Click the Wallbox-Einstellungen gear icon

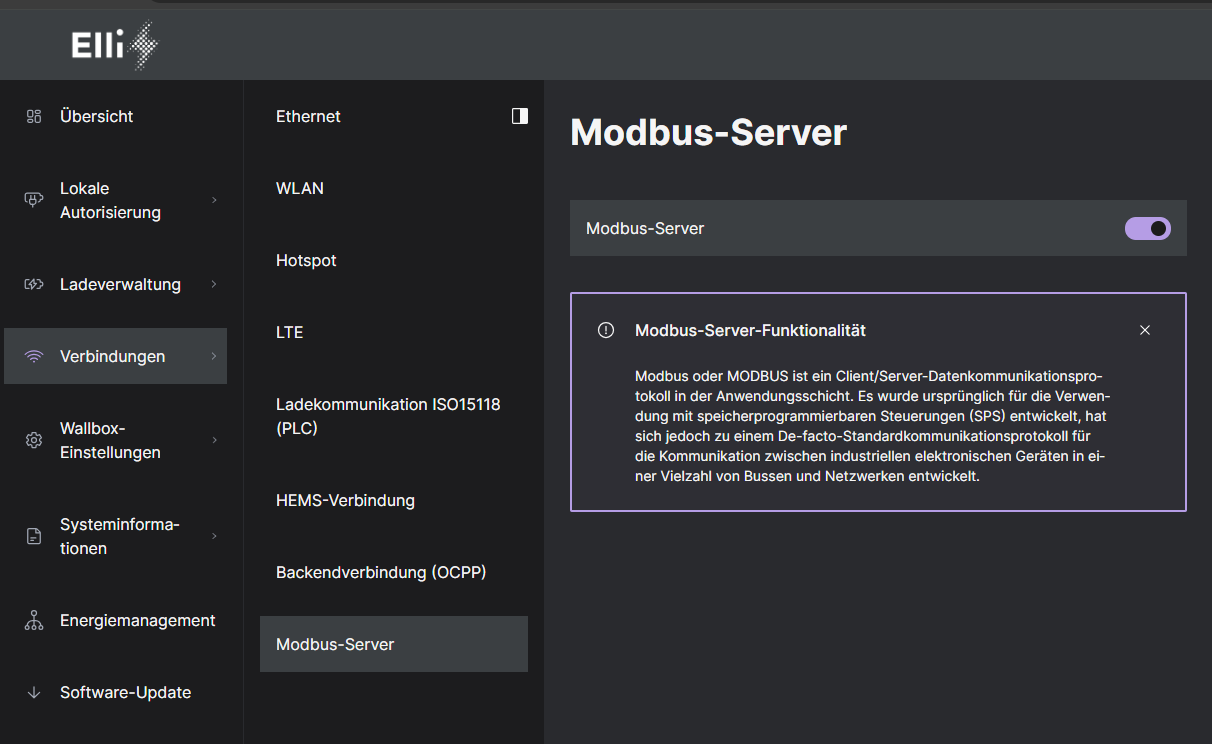[x=34, y=440]
